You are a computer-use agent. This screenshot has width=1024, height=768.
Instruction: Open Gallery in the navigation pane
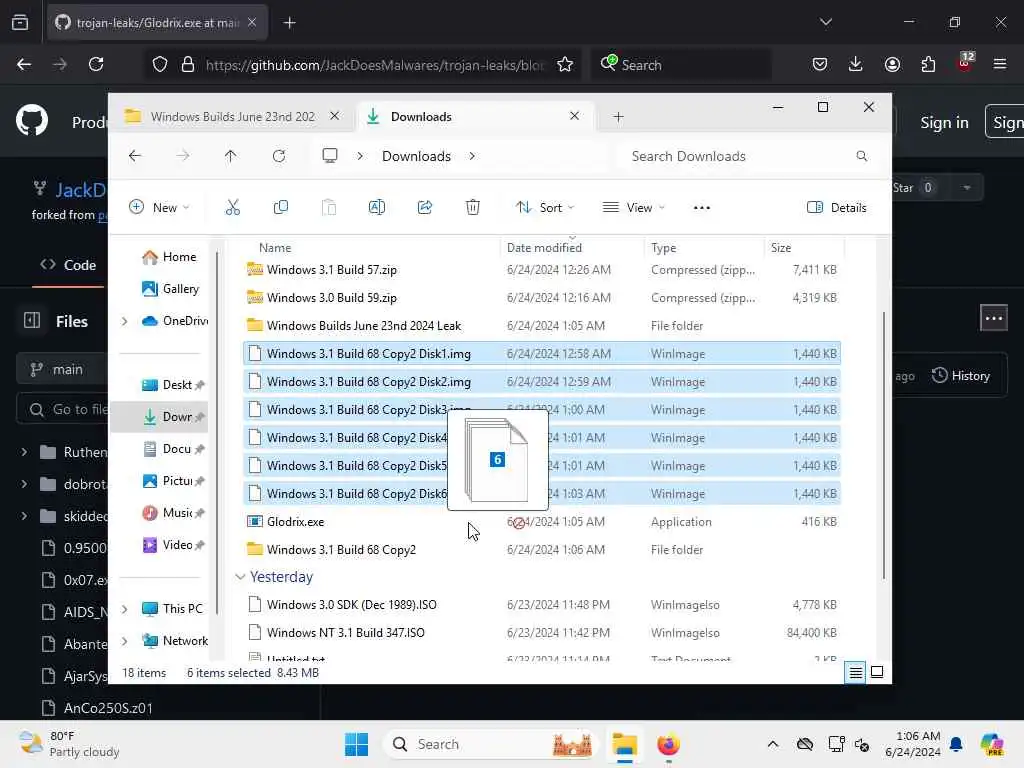[170, 289]
